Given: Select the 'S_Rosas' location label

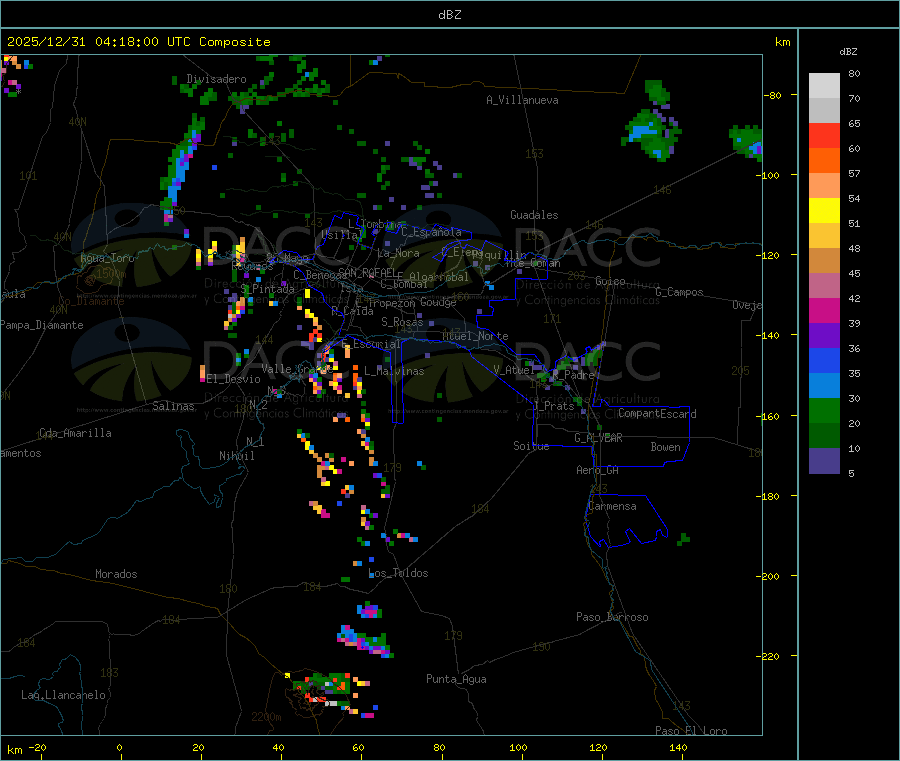Looking at the screenshot, I should (x=402, y=322).
